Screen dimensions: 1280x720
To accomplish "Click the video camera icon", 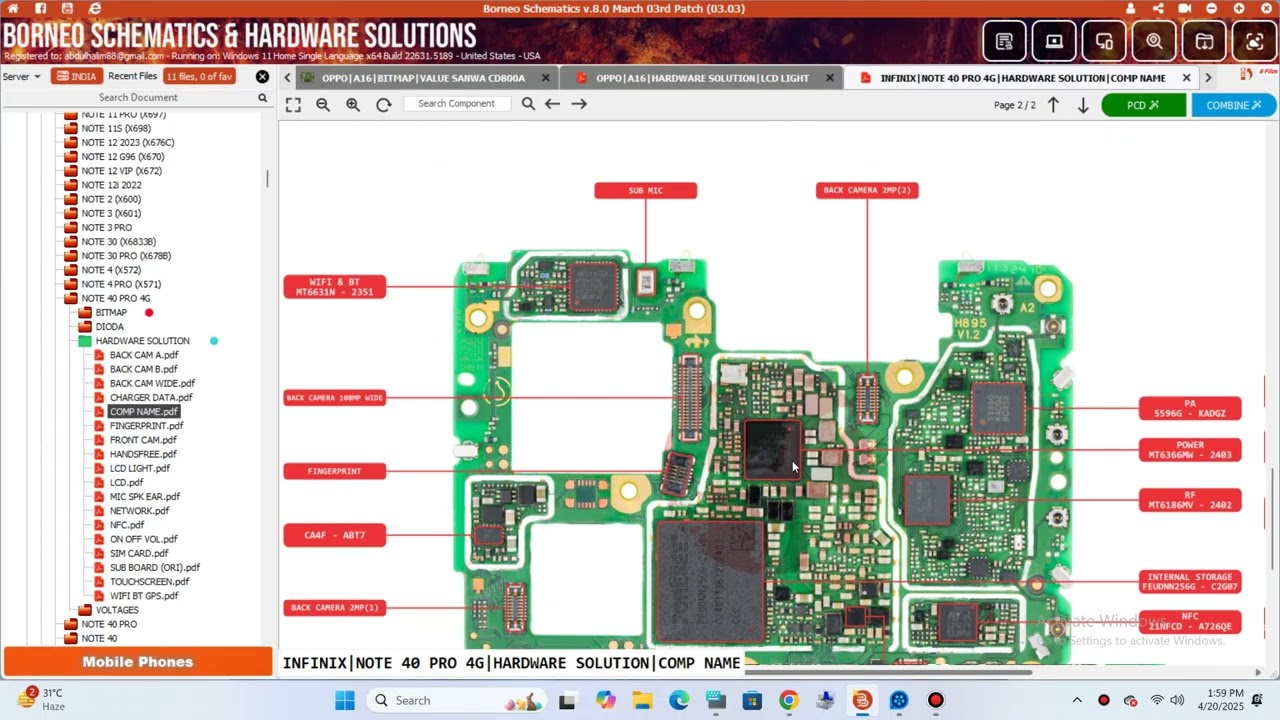I will click(1185, 8).
